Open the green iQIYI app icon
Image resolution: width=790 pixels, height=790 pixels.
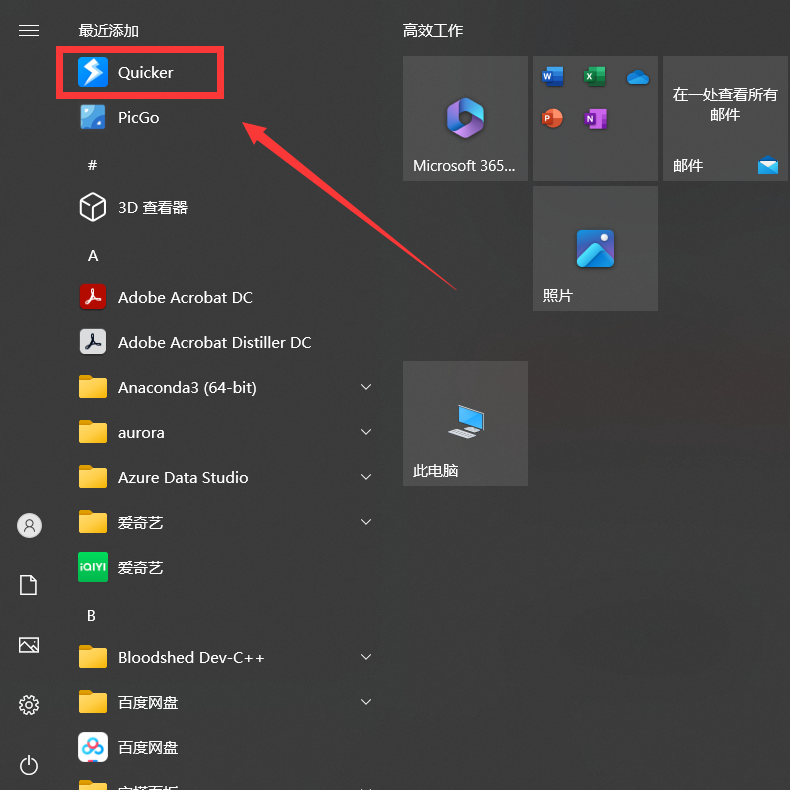point(93,567)
